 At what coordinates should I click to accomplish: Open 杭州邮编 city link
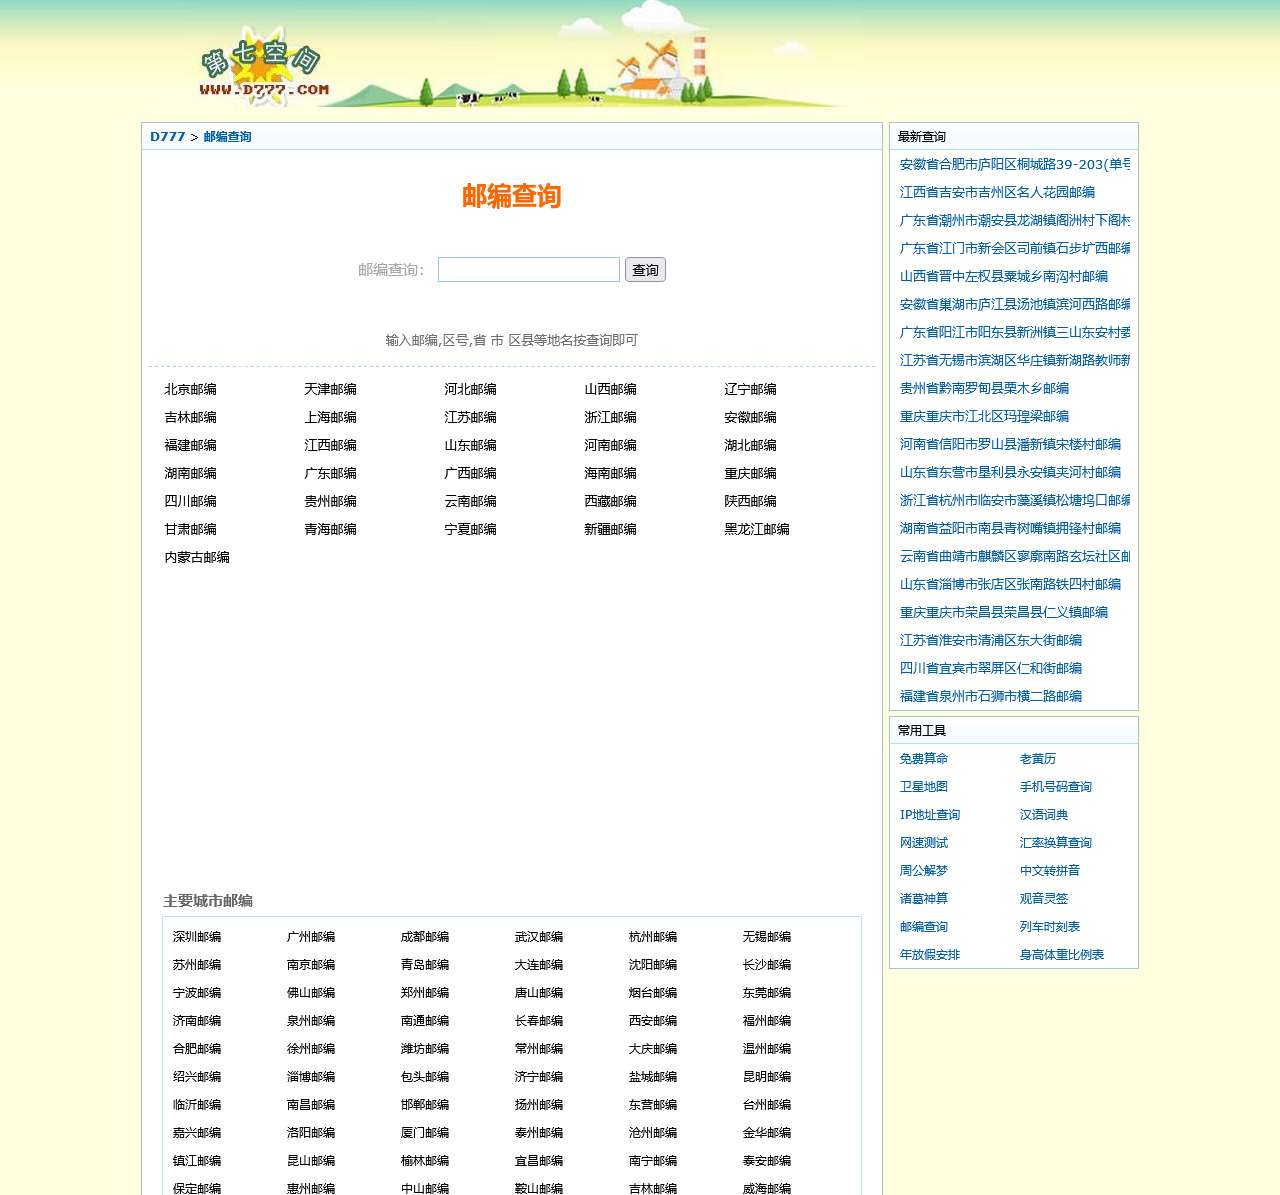[x=651, y=937]
